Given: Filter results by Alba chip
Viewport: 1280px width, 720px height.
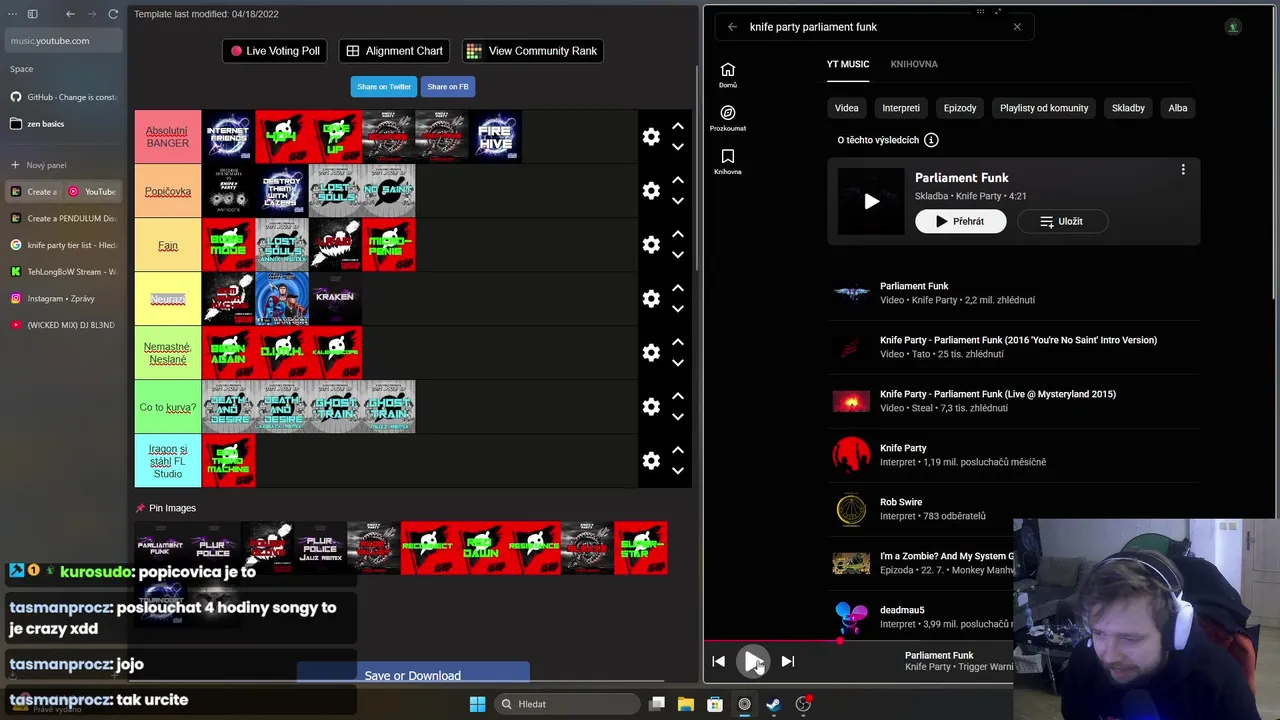Looking at the screenshot, I should tap(1178, 108).
